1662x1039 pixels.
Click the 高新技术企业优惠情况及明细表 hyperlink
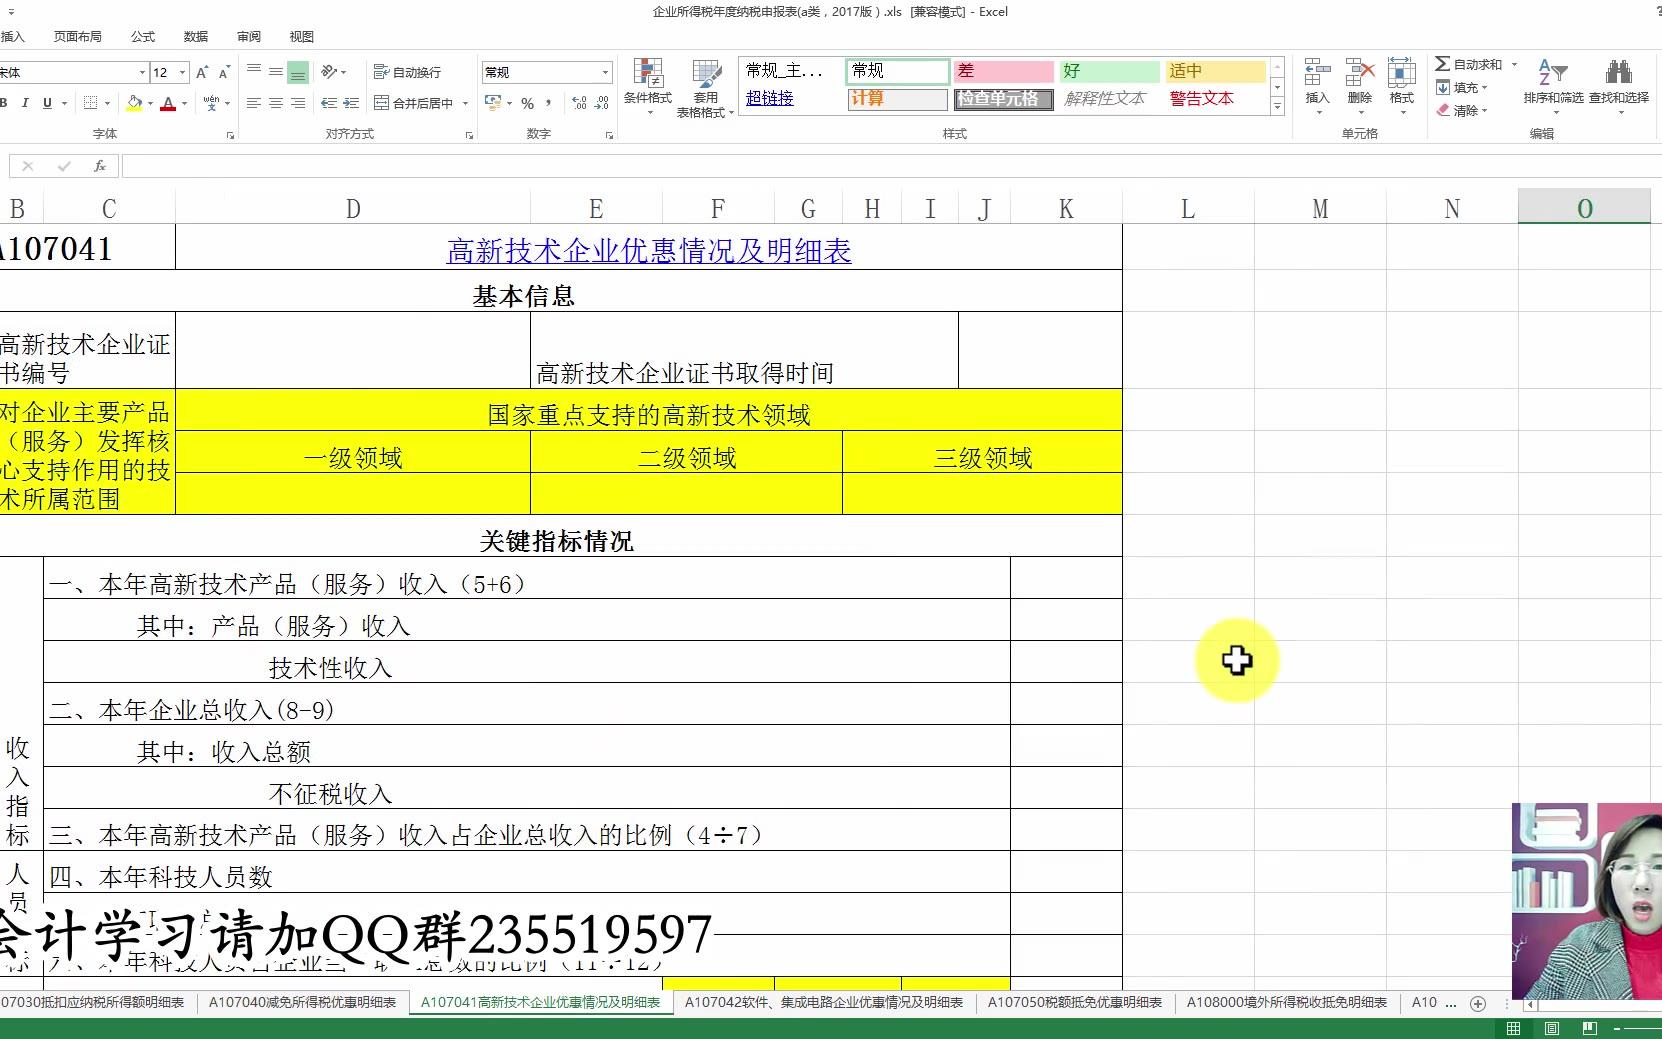(649, 251)
